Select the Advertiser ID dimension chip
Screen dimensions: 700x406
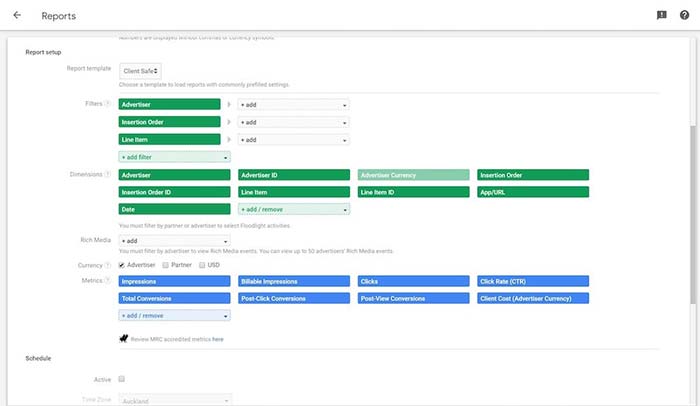pos(294,175)
